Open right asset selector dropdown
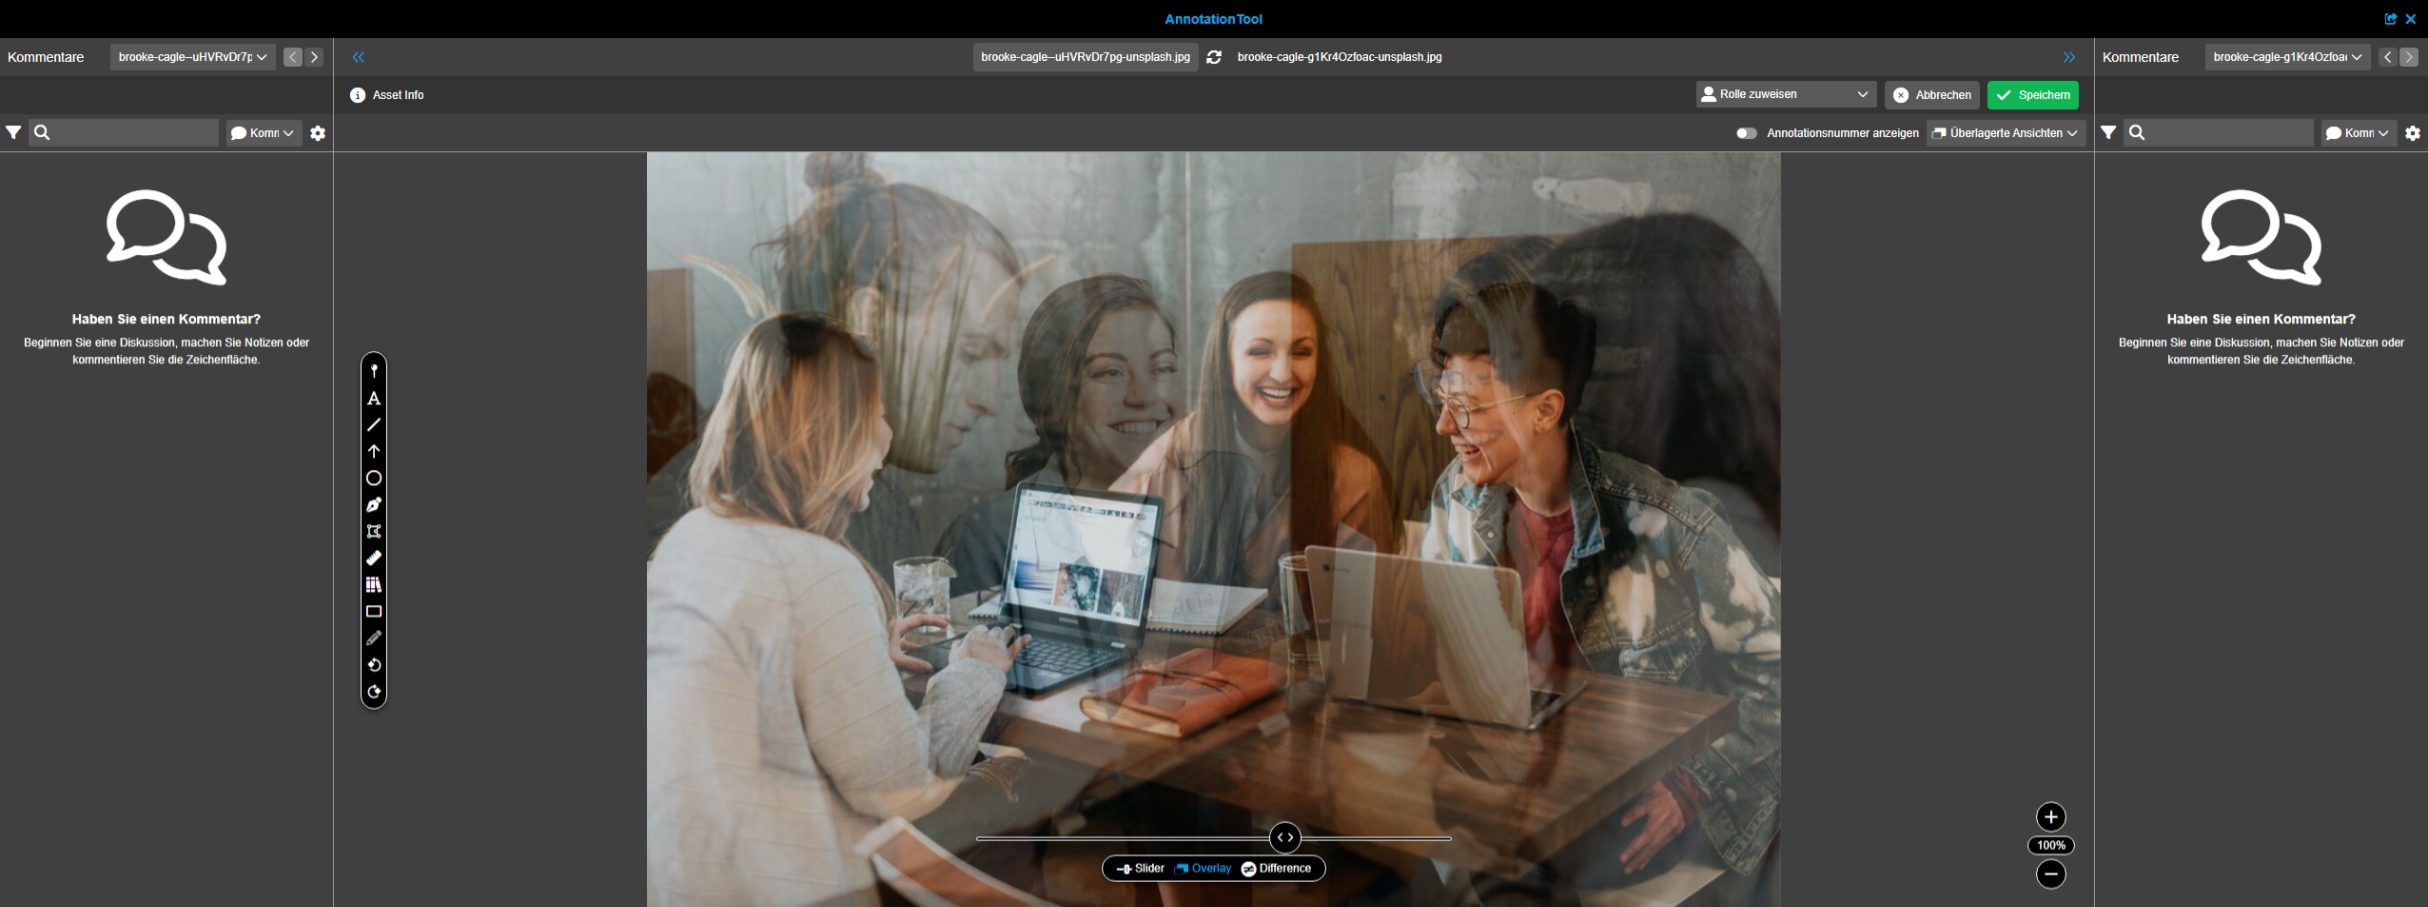The width and height of the screenshot is (2428, 907). [2288, 57]
